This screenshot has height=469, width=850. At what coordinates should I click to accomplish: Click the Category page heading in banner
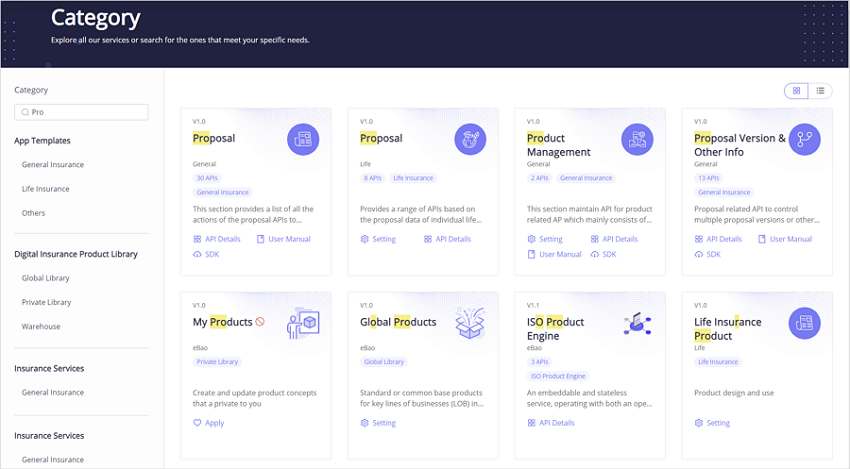95,18
